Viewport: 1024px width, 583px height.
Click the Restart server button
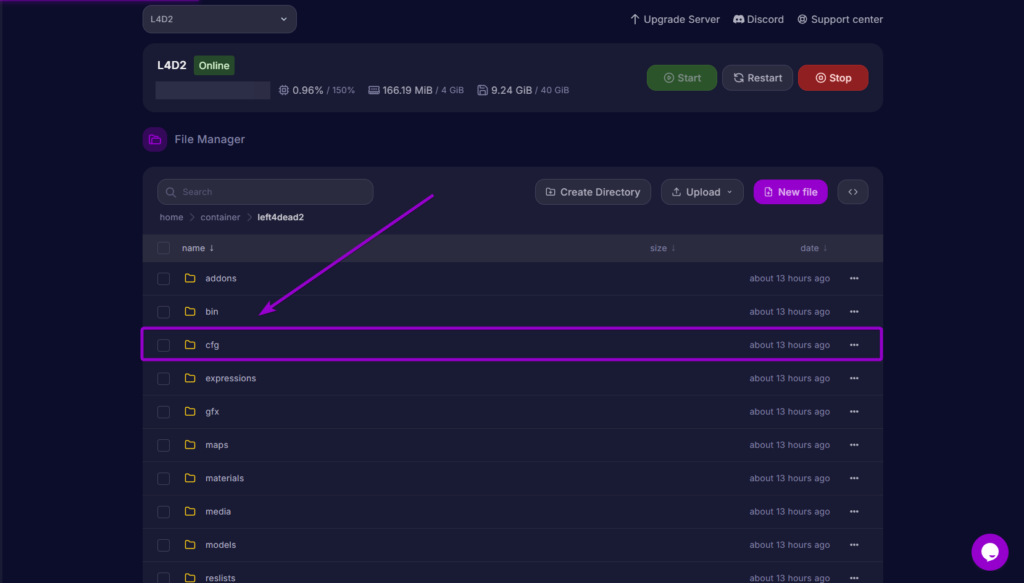[x=757, y=78]
